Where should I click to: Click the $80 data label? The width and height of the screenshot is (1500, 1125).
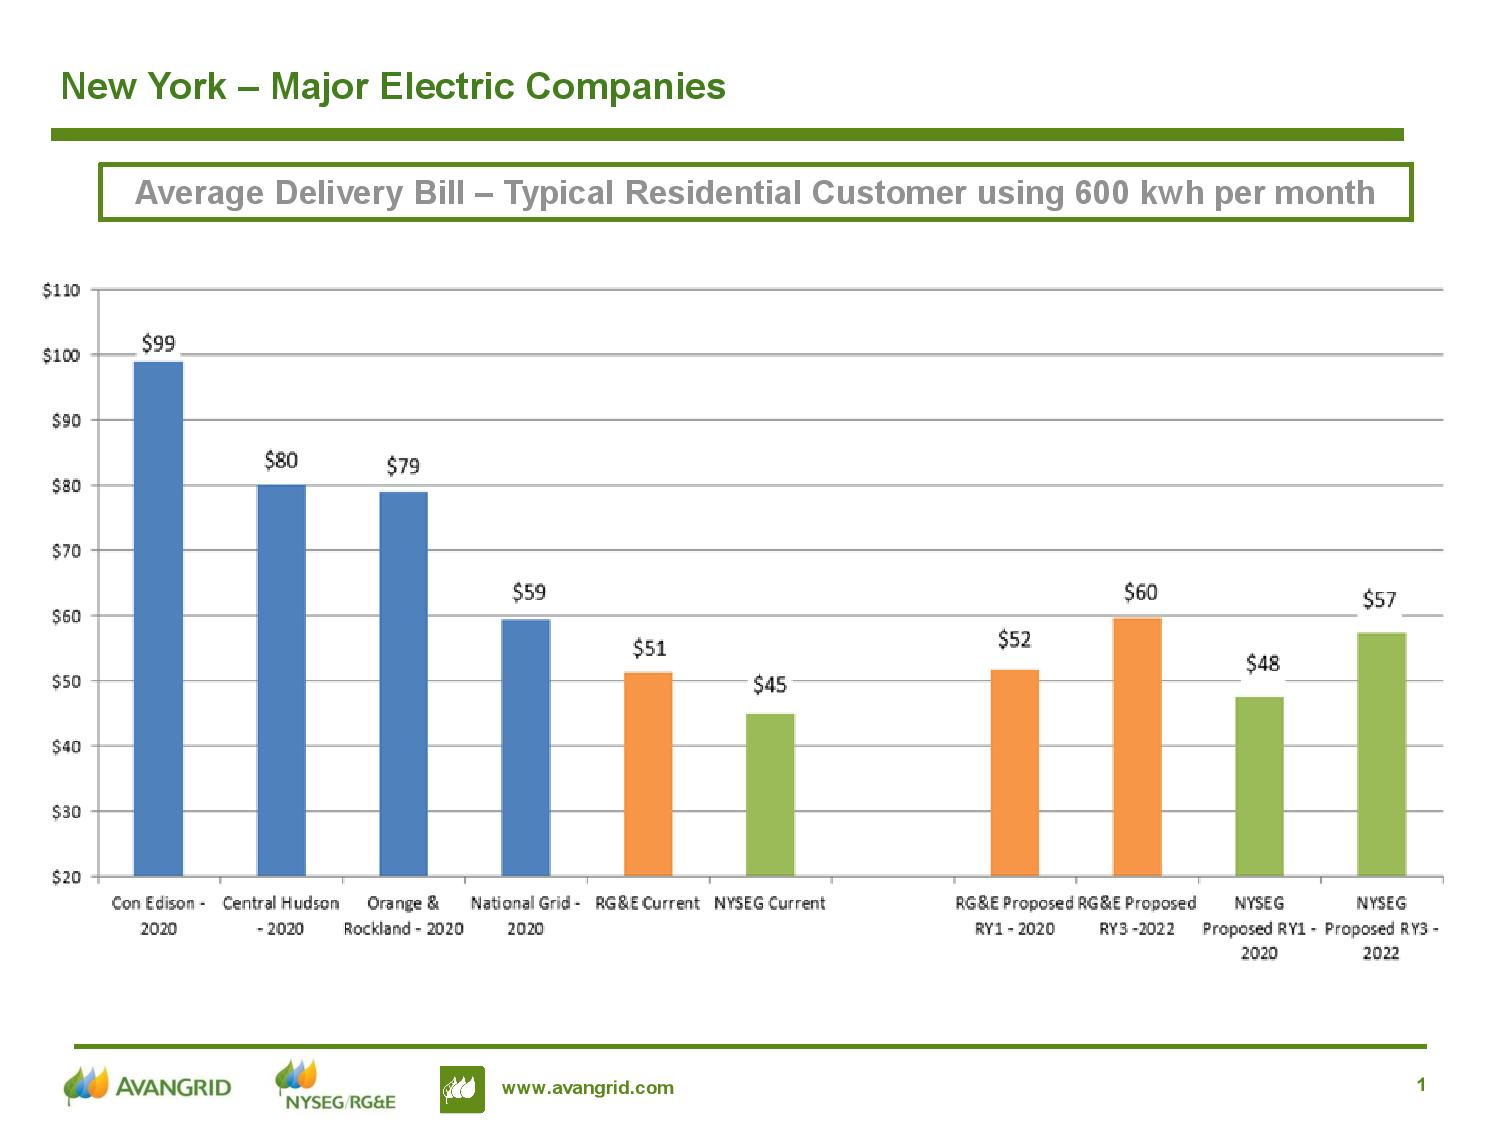[281, 460]
